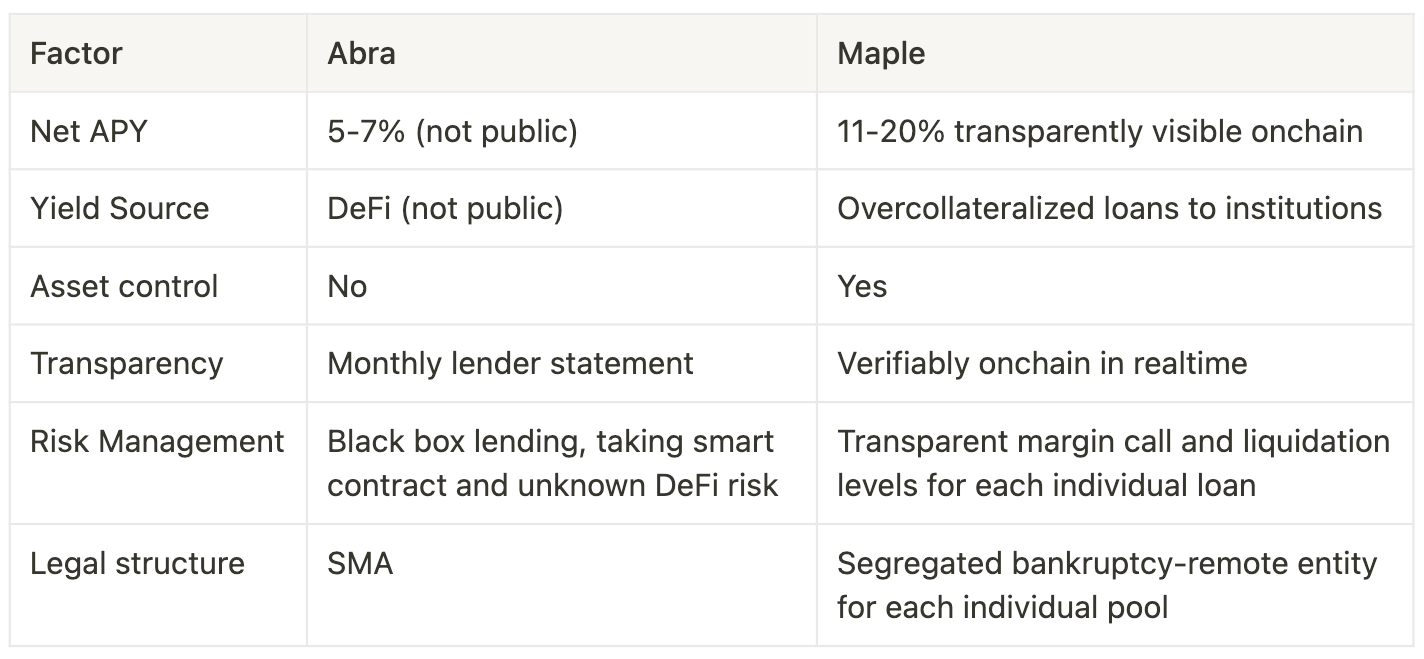1424x659 pixels.
Task: Click the 11-20% transparently visible onchain cell
Action: (1115, 131)
